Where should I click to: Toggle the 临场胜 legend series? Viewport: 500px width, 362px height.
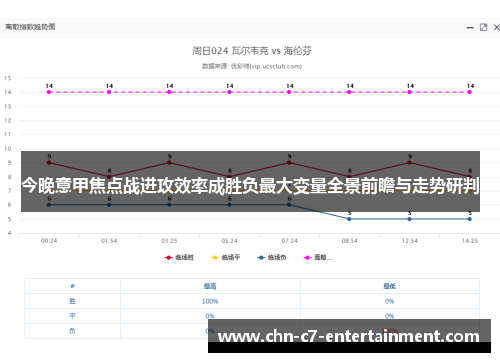click(179, 257)
